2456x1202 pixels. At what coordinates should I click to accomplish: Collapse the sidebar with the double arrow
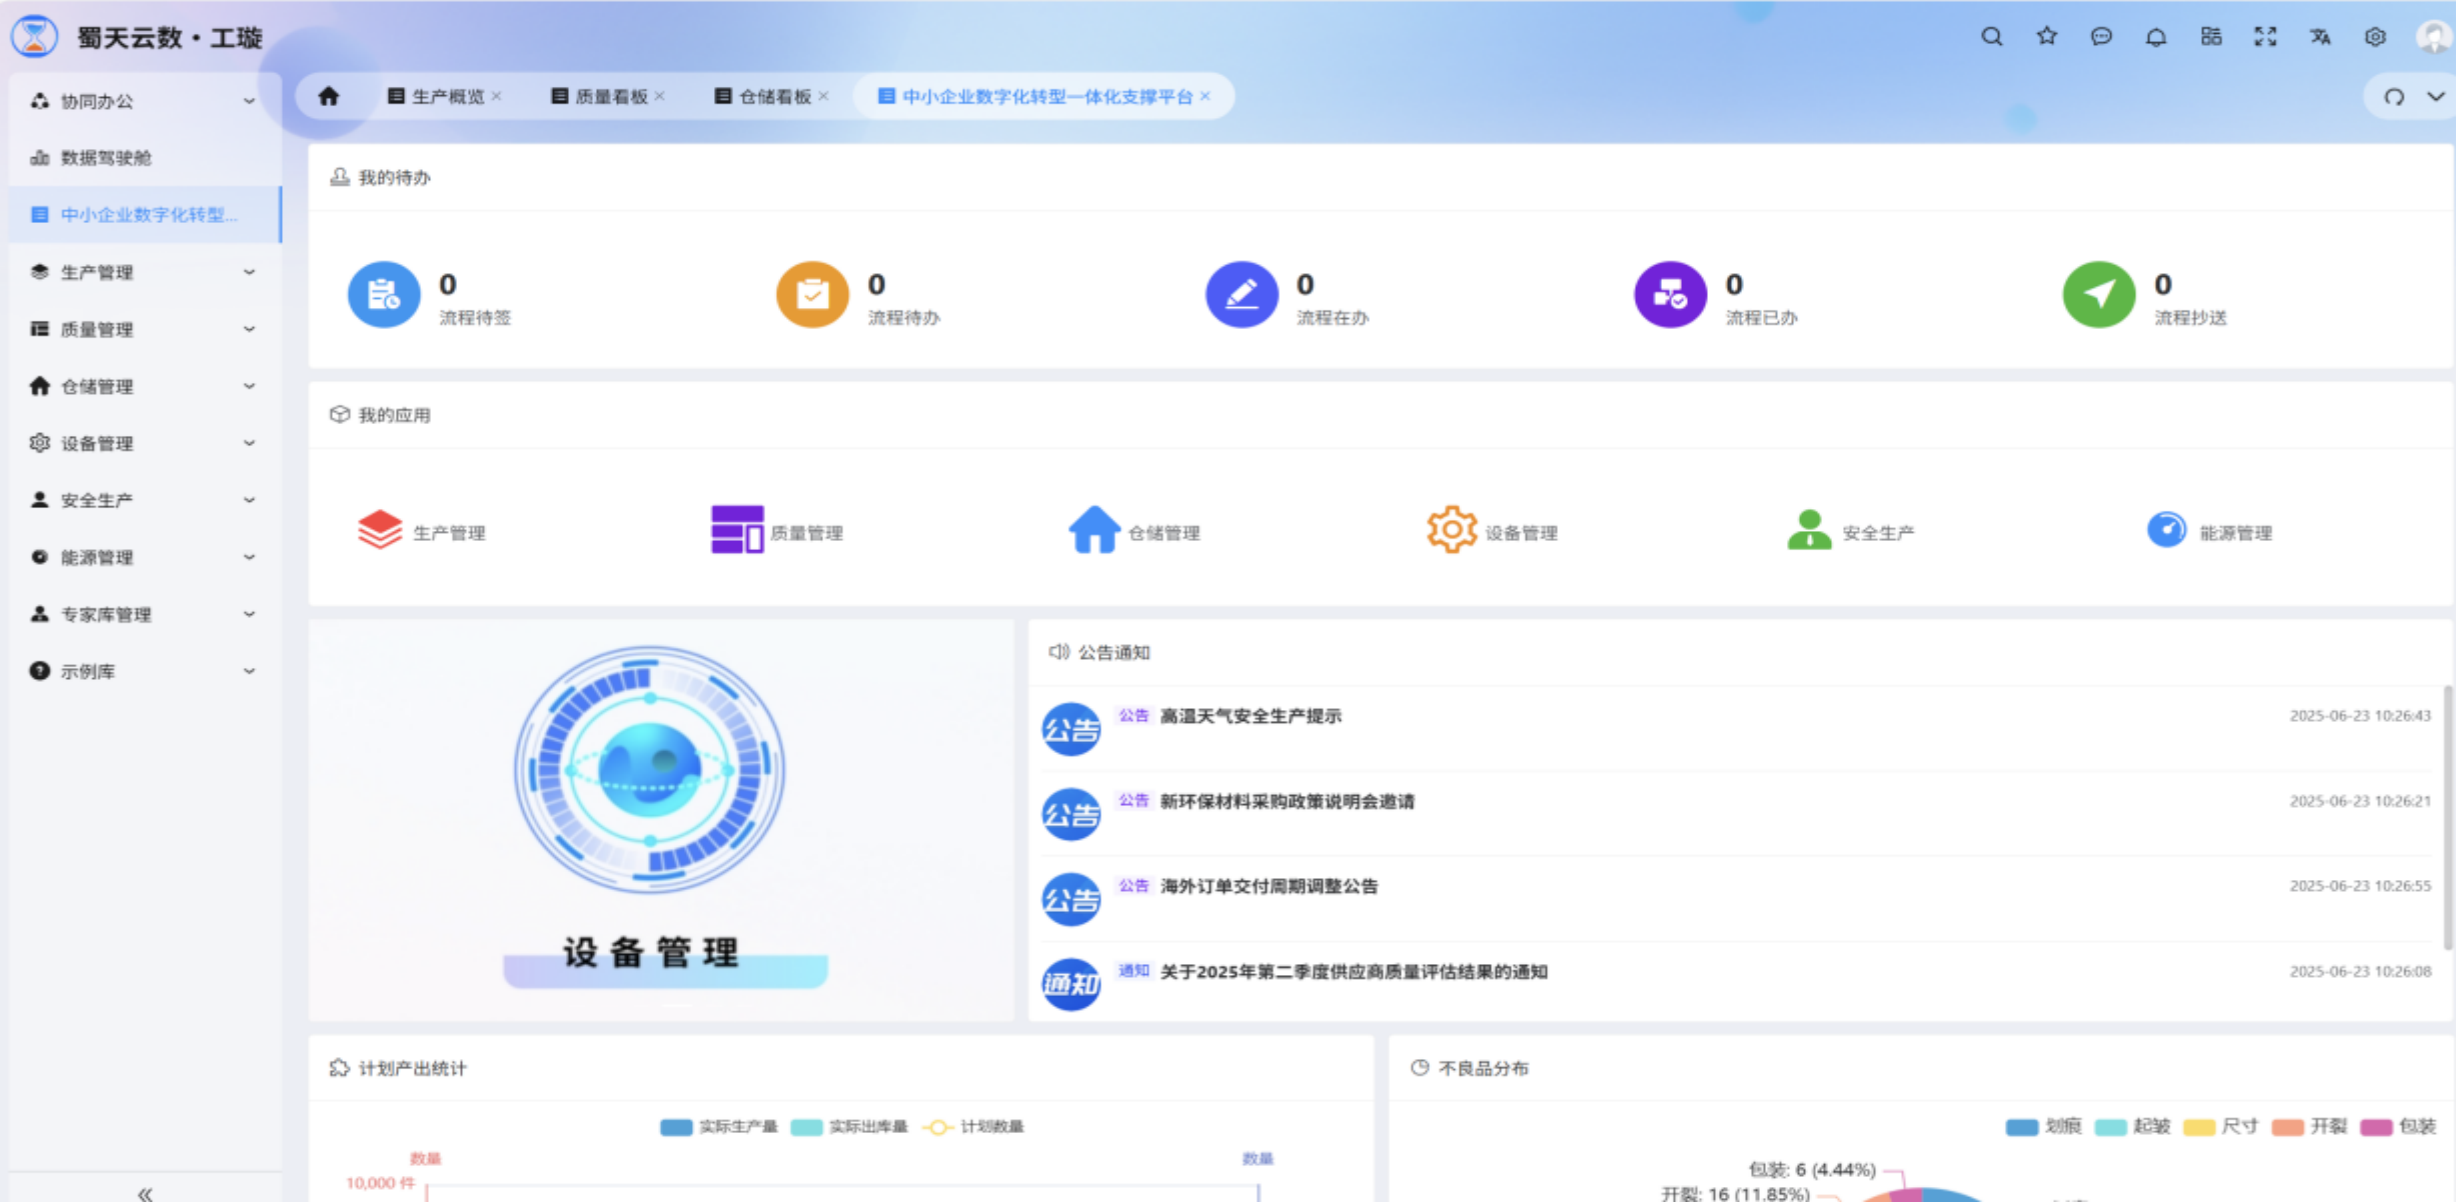(145, 1193)
